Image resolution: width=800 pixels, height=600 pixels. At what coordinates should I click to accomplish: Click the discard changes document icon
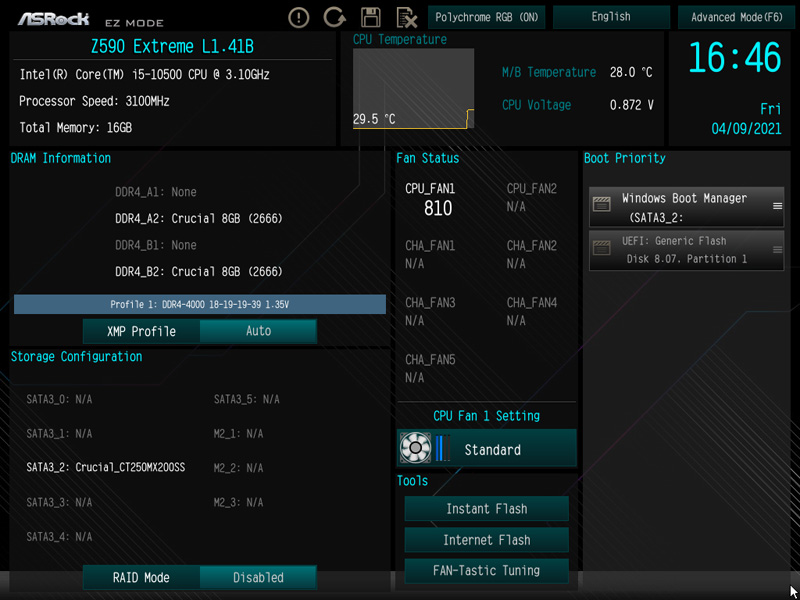[x=407, y=18]
